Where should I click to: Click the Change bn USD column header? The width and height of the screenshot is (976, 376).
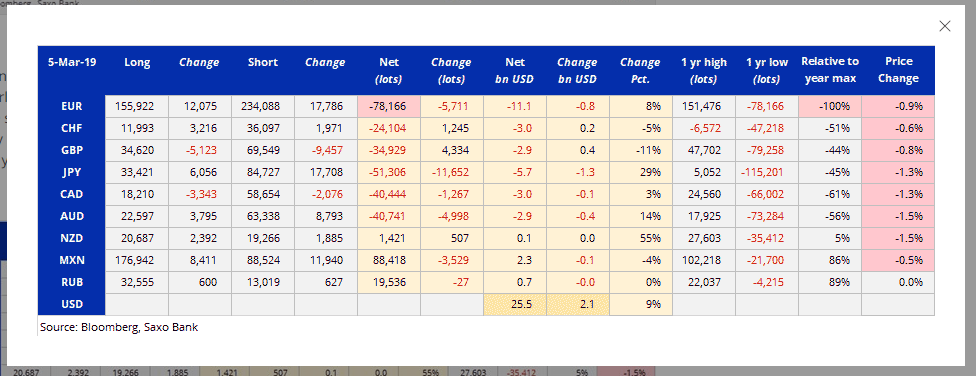tap(578, 70)
